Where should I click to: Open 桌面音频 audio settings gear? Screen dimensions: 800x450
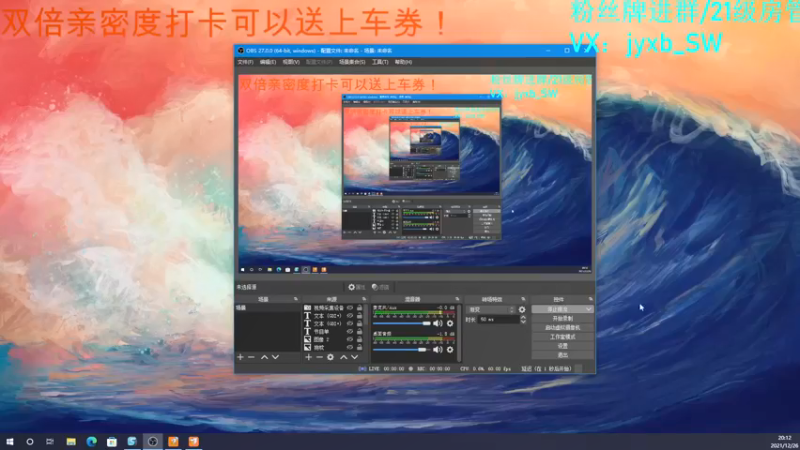(x=450, y=349)
